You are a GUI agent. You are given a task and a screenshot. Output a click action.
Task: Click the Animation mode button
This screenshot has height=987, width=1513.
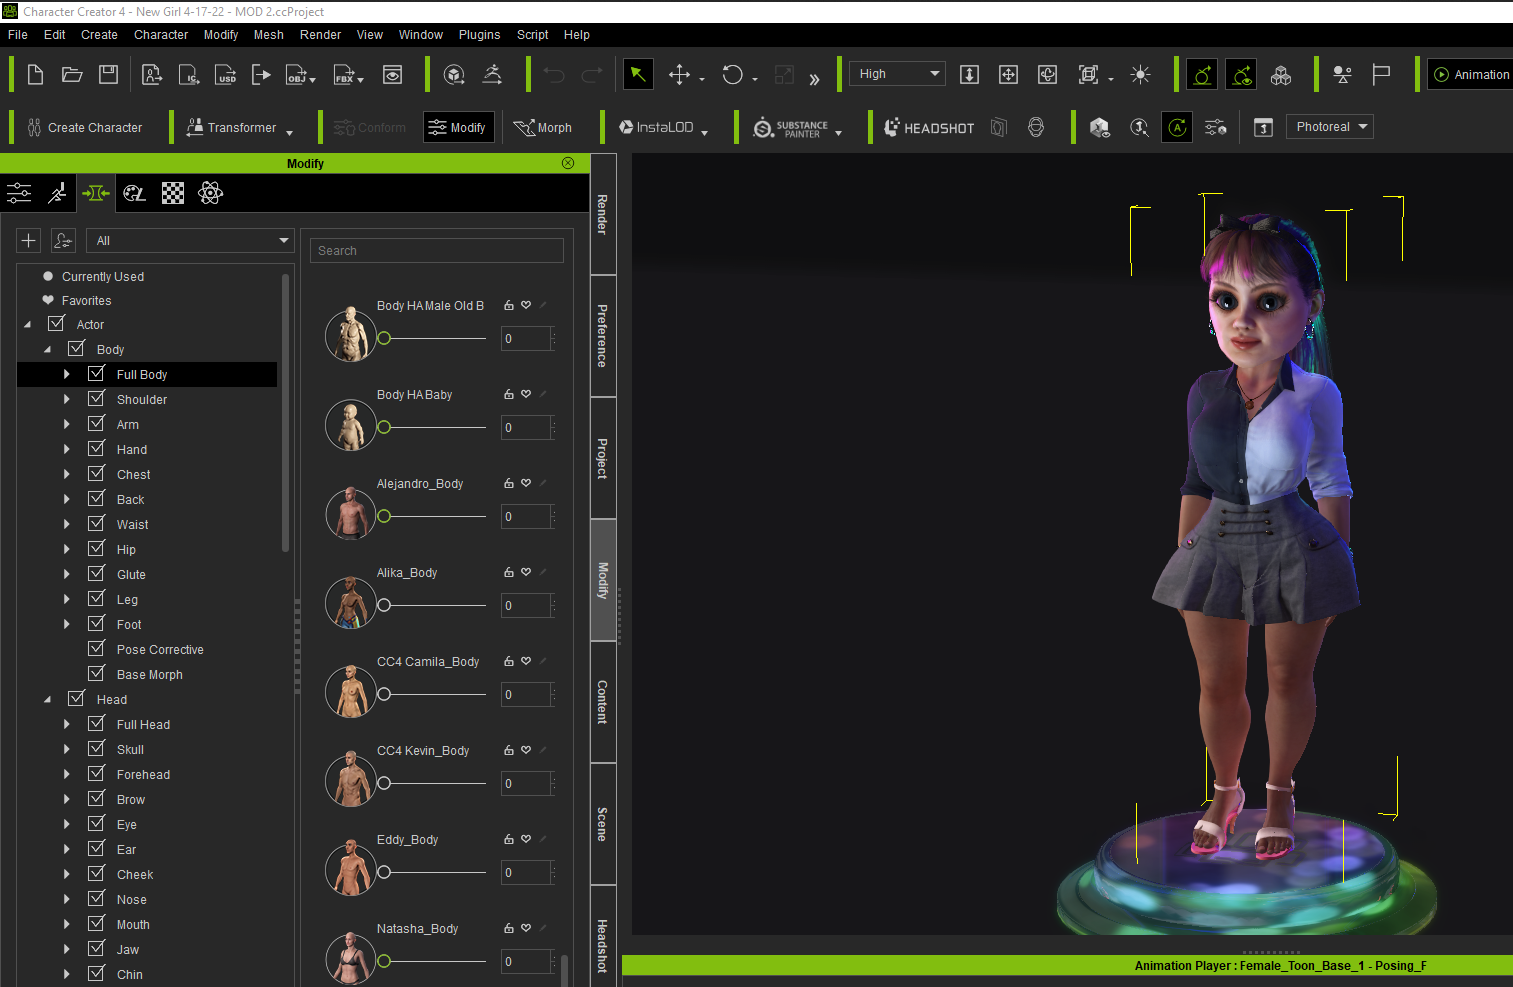pyautogui.click(x=1471, y=75)
